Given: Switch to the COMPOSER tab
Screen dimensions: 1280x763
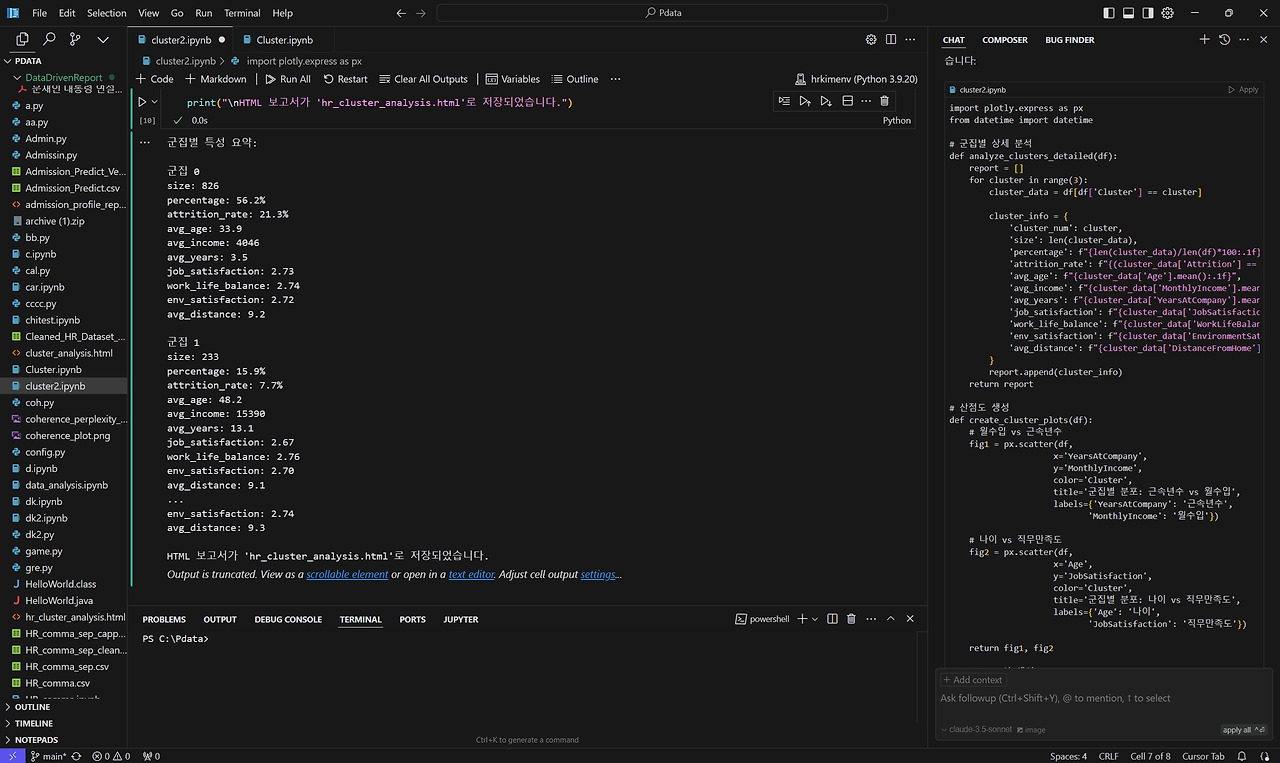Looking at the screenshot, I should coord(1005,40).
